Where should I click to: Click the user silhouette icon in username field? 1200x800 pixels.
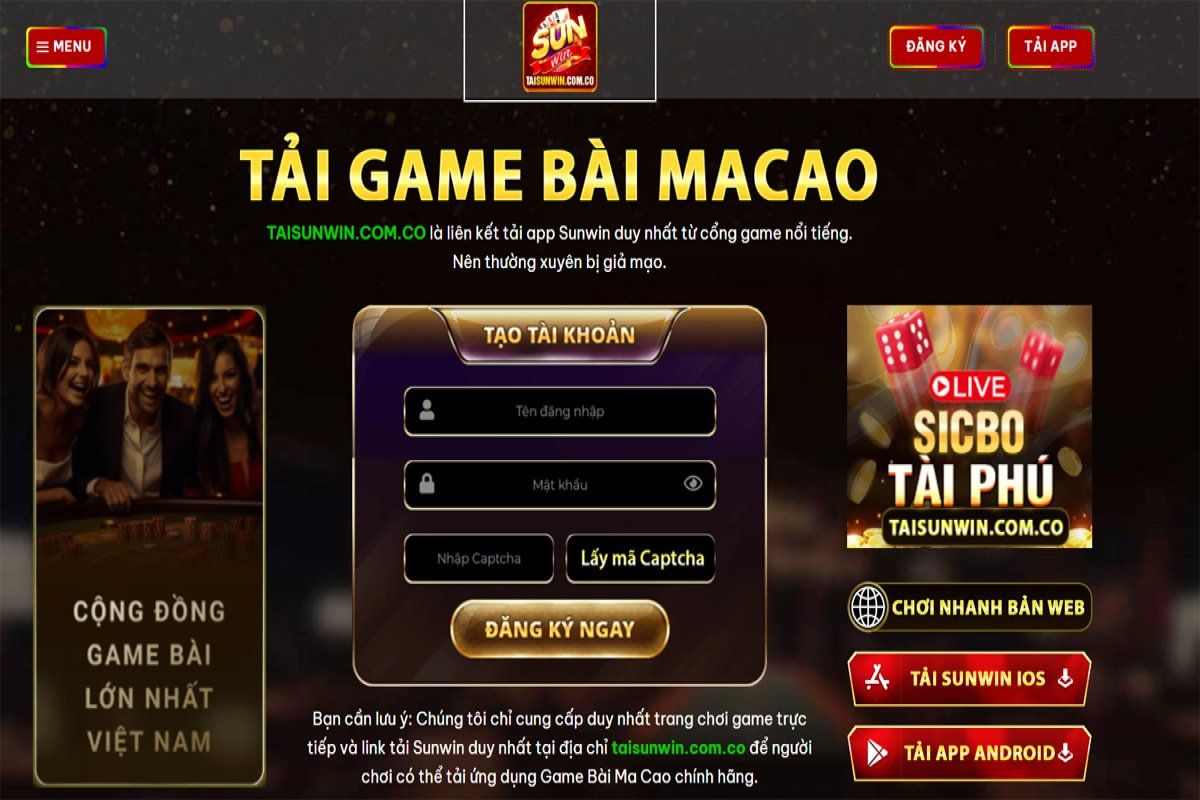click(427, 411)
